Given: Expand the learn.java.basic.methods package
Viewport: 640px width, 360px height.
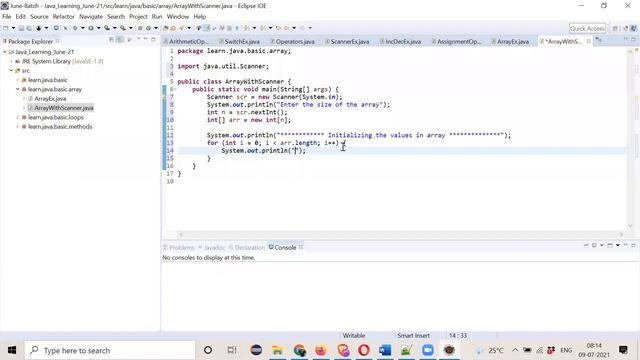Looking at the screenshot, I should coord(18,127).
